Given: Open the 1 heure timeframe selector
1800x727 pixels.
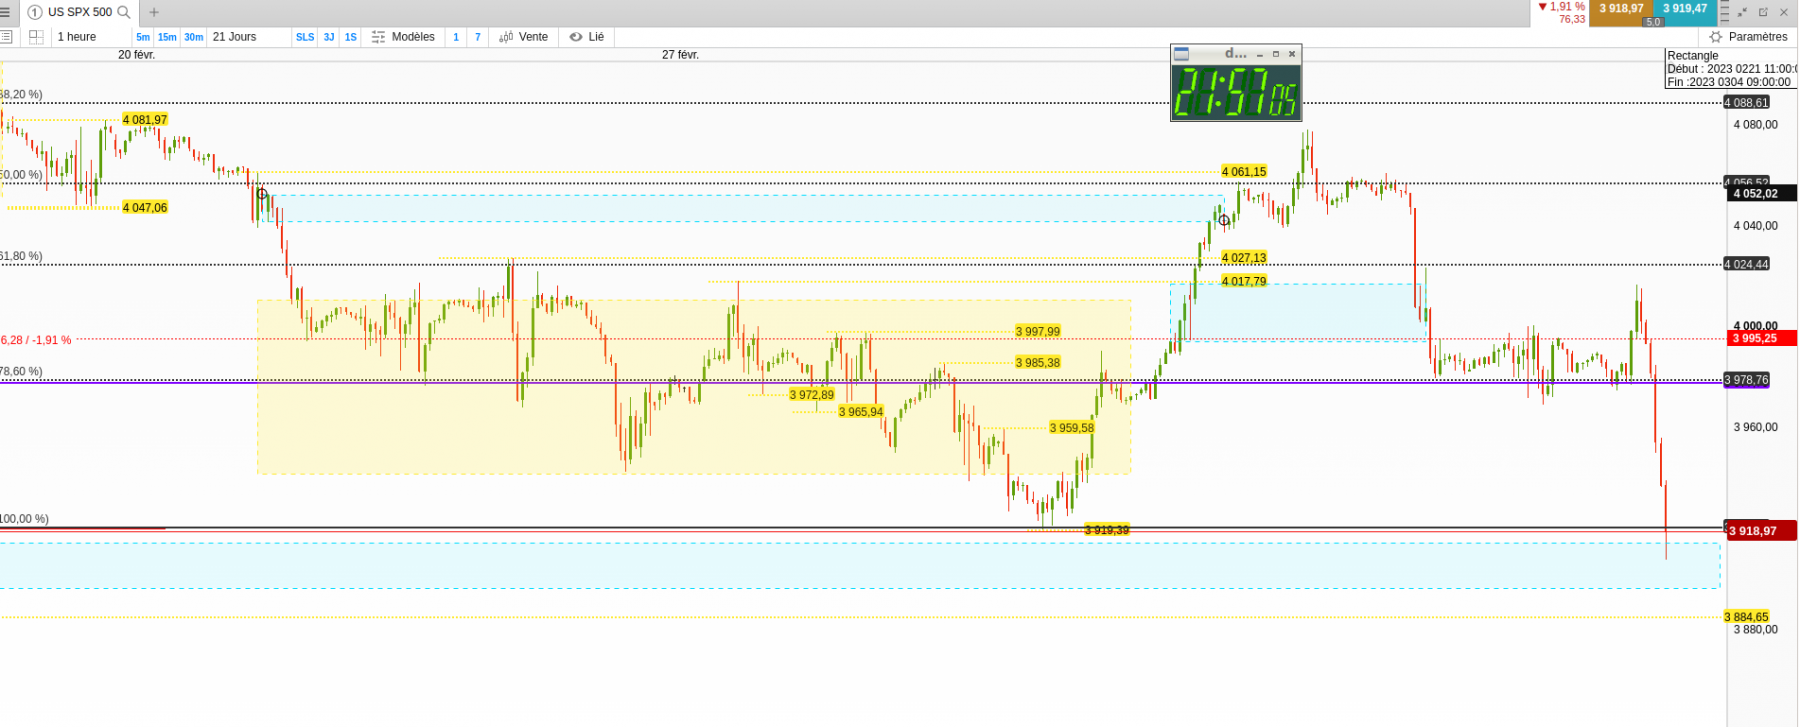Looking at the screenshot, I should [x=77, y=37].
